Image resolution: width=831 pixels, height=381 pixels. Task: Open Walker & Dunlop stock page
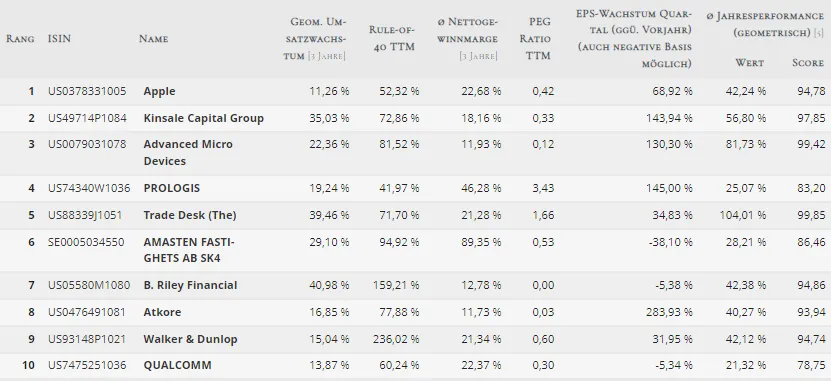tap(190, 339)
